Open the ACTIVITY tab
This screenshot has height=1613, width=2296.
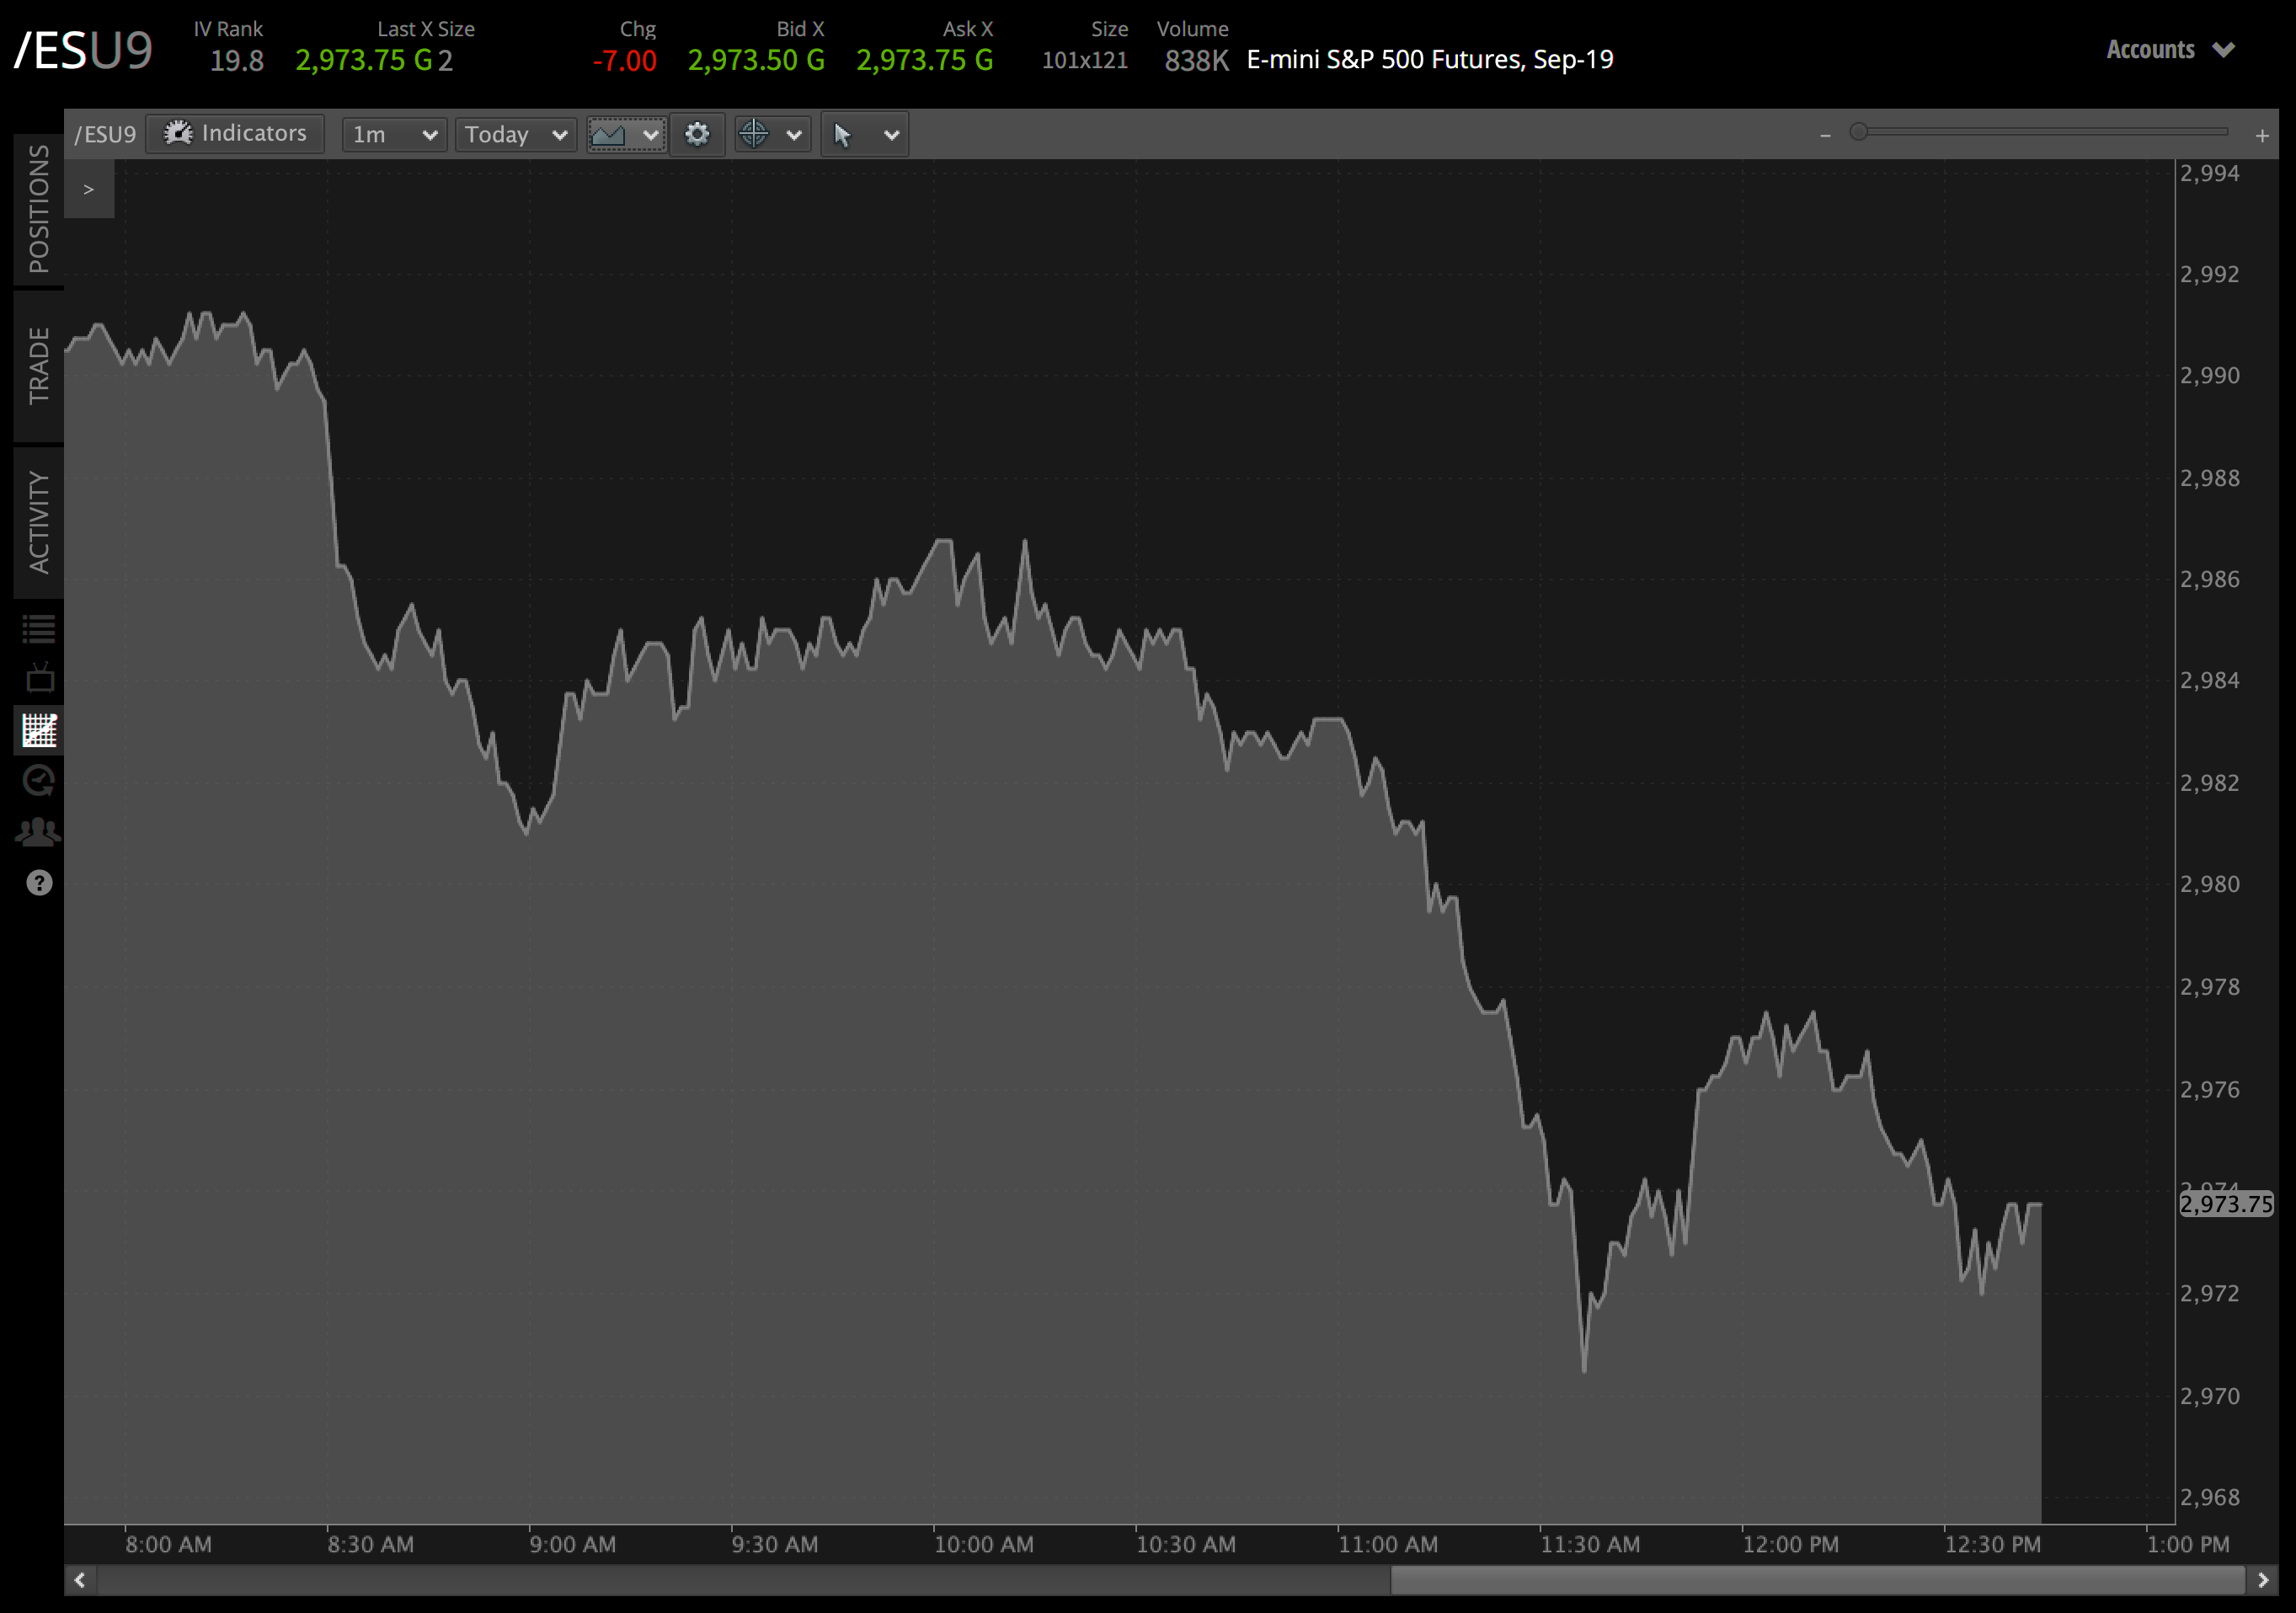tap(39, 522)
